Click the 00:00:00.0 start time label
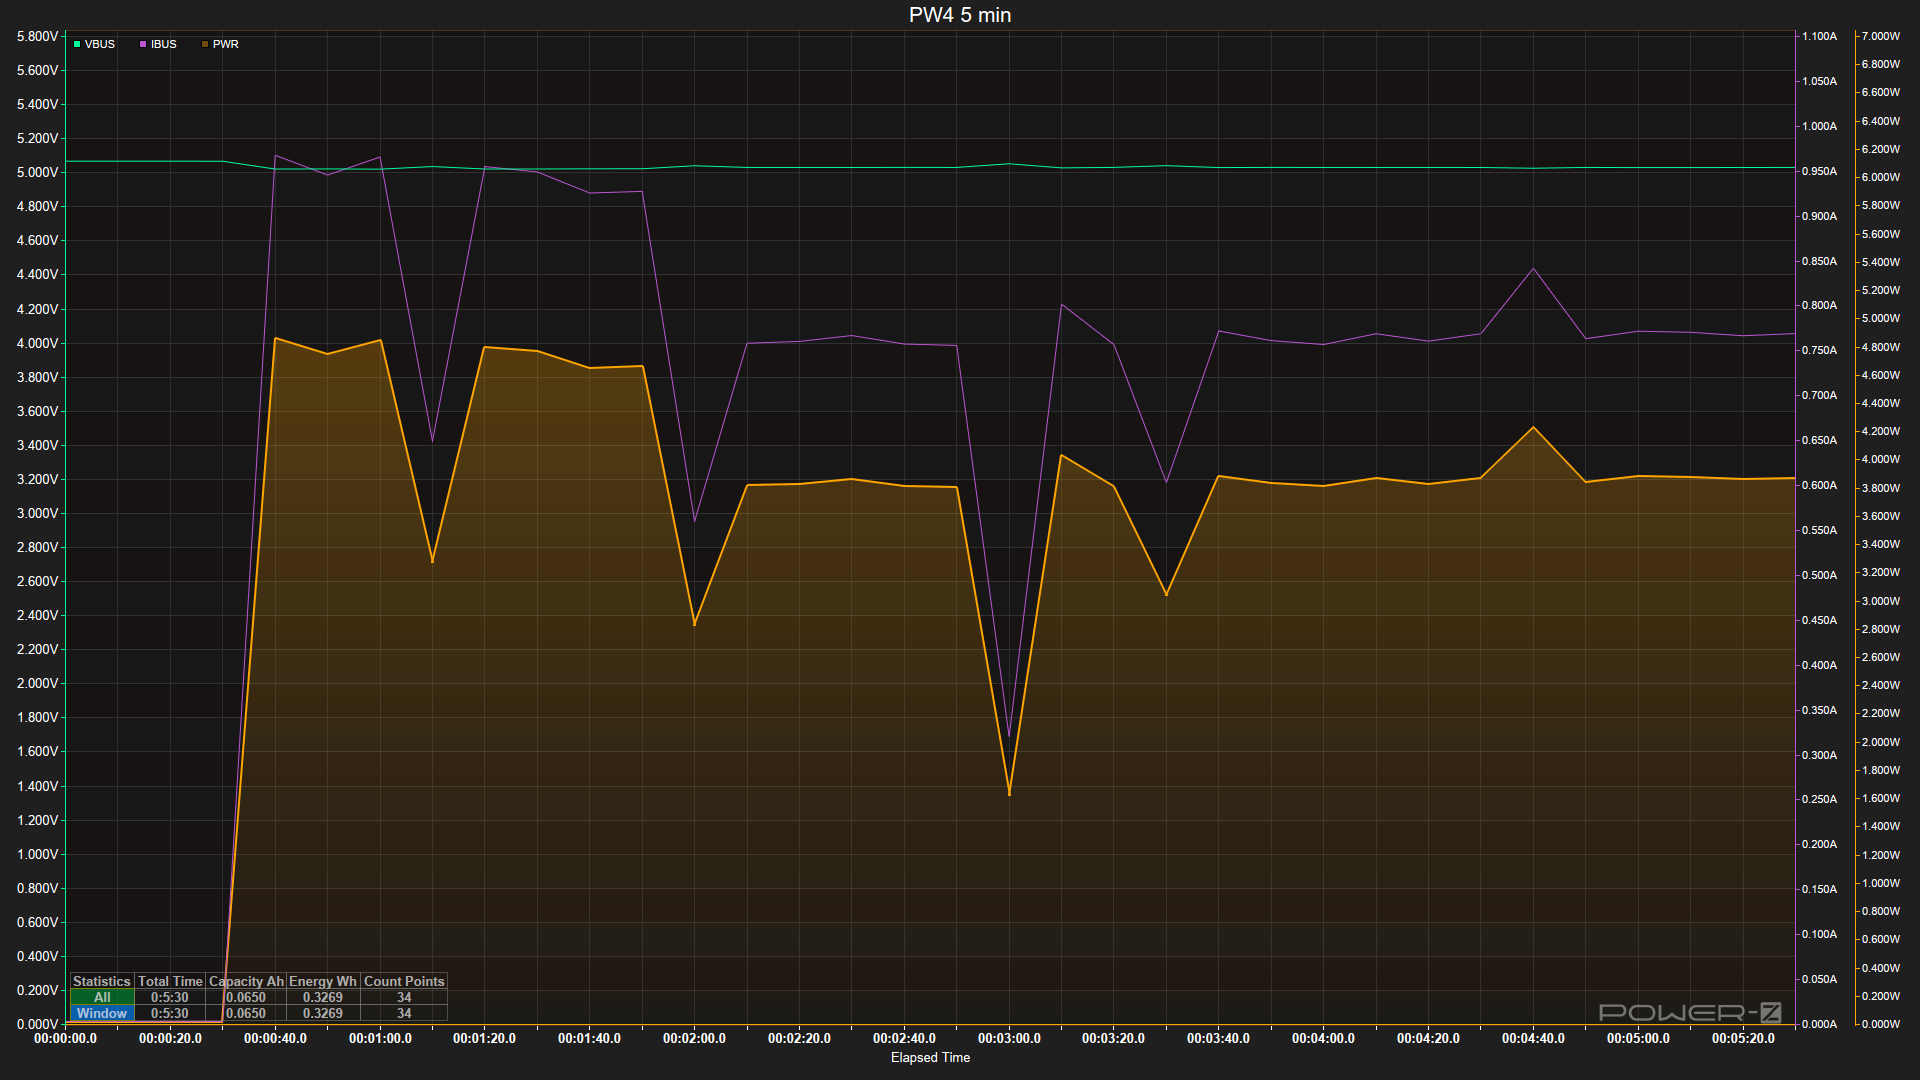 click(x=65, y=1038)
